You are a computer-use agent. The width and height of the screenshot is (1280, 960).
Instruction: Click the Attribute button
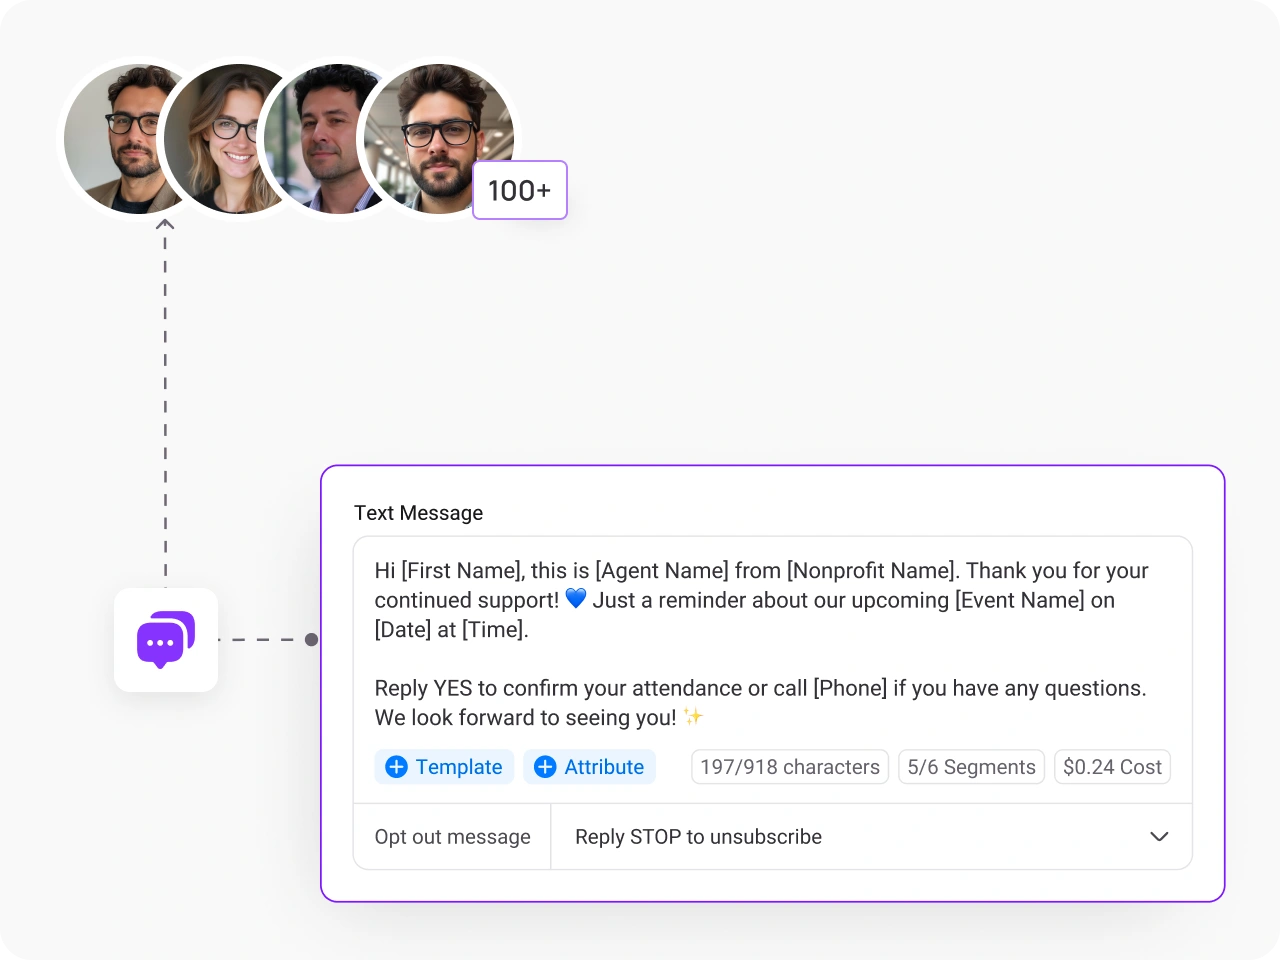point(590,767)
